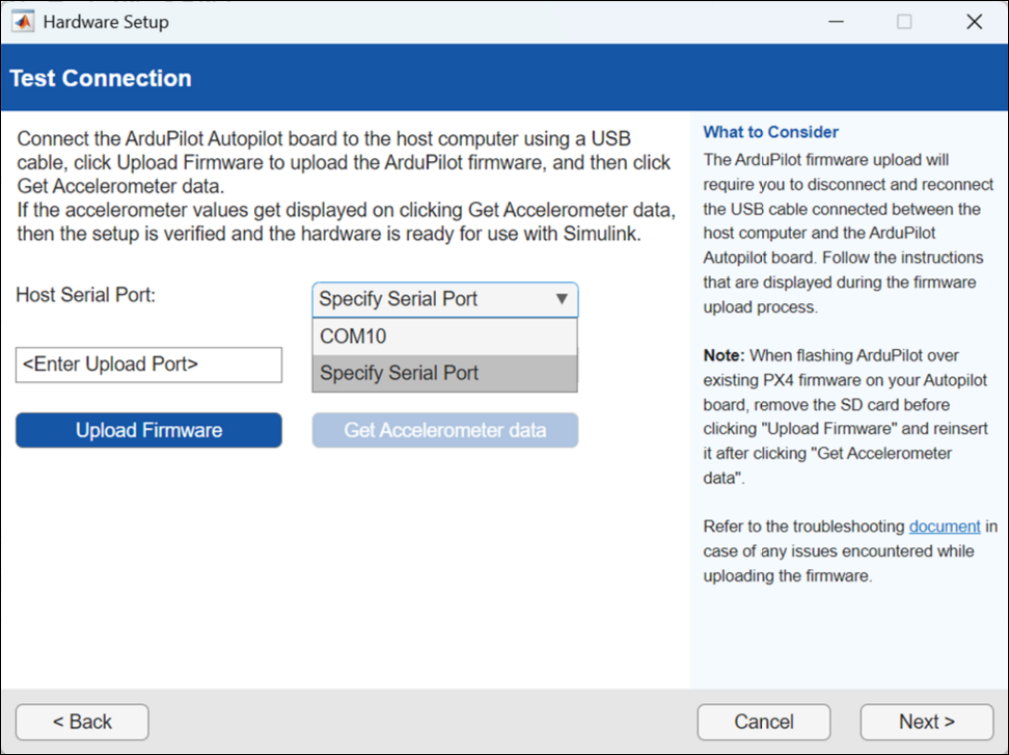The image size is (1009, 755).
Task: Minimize the Hardware Setup window
Action: click(833, 21)
